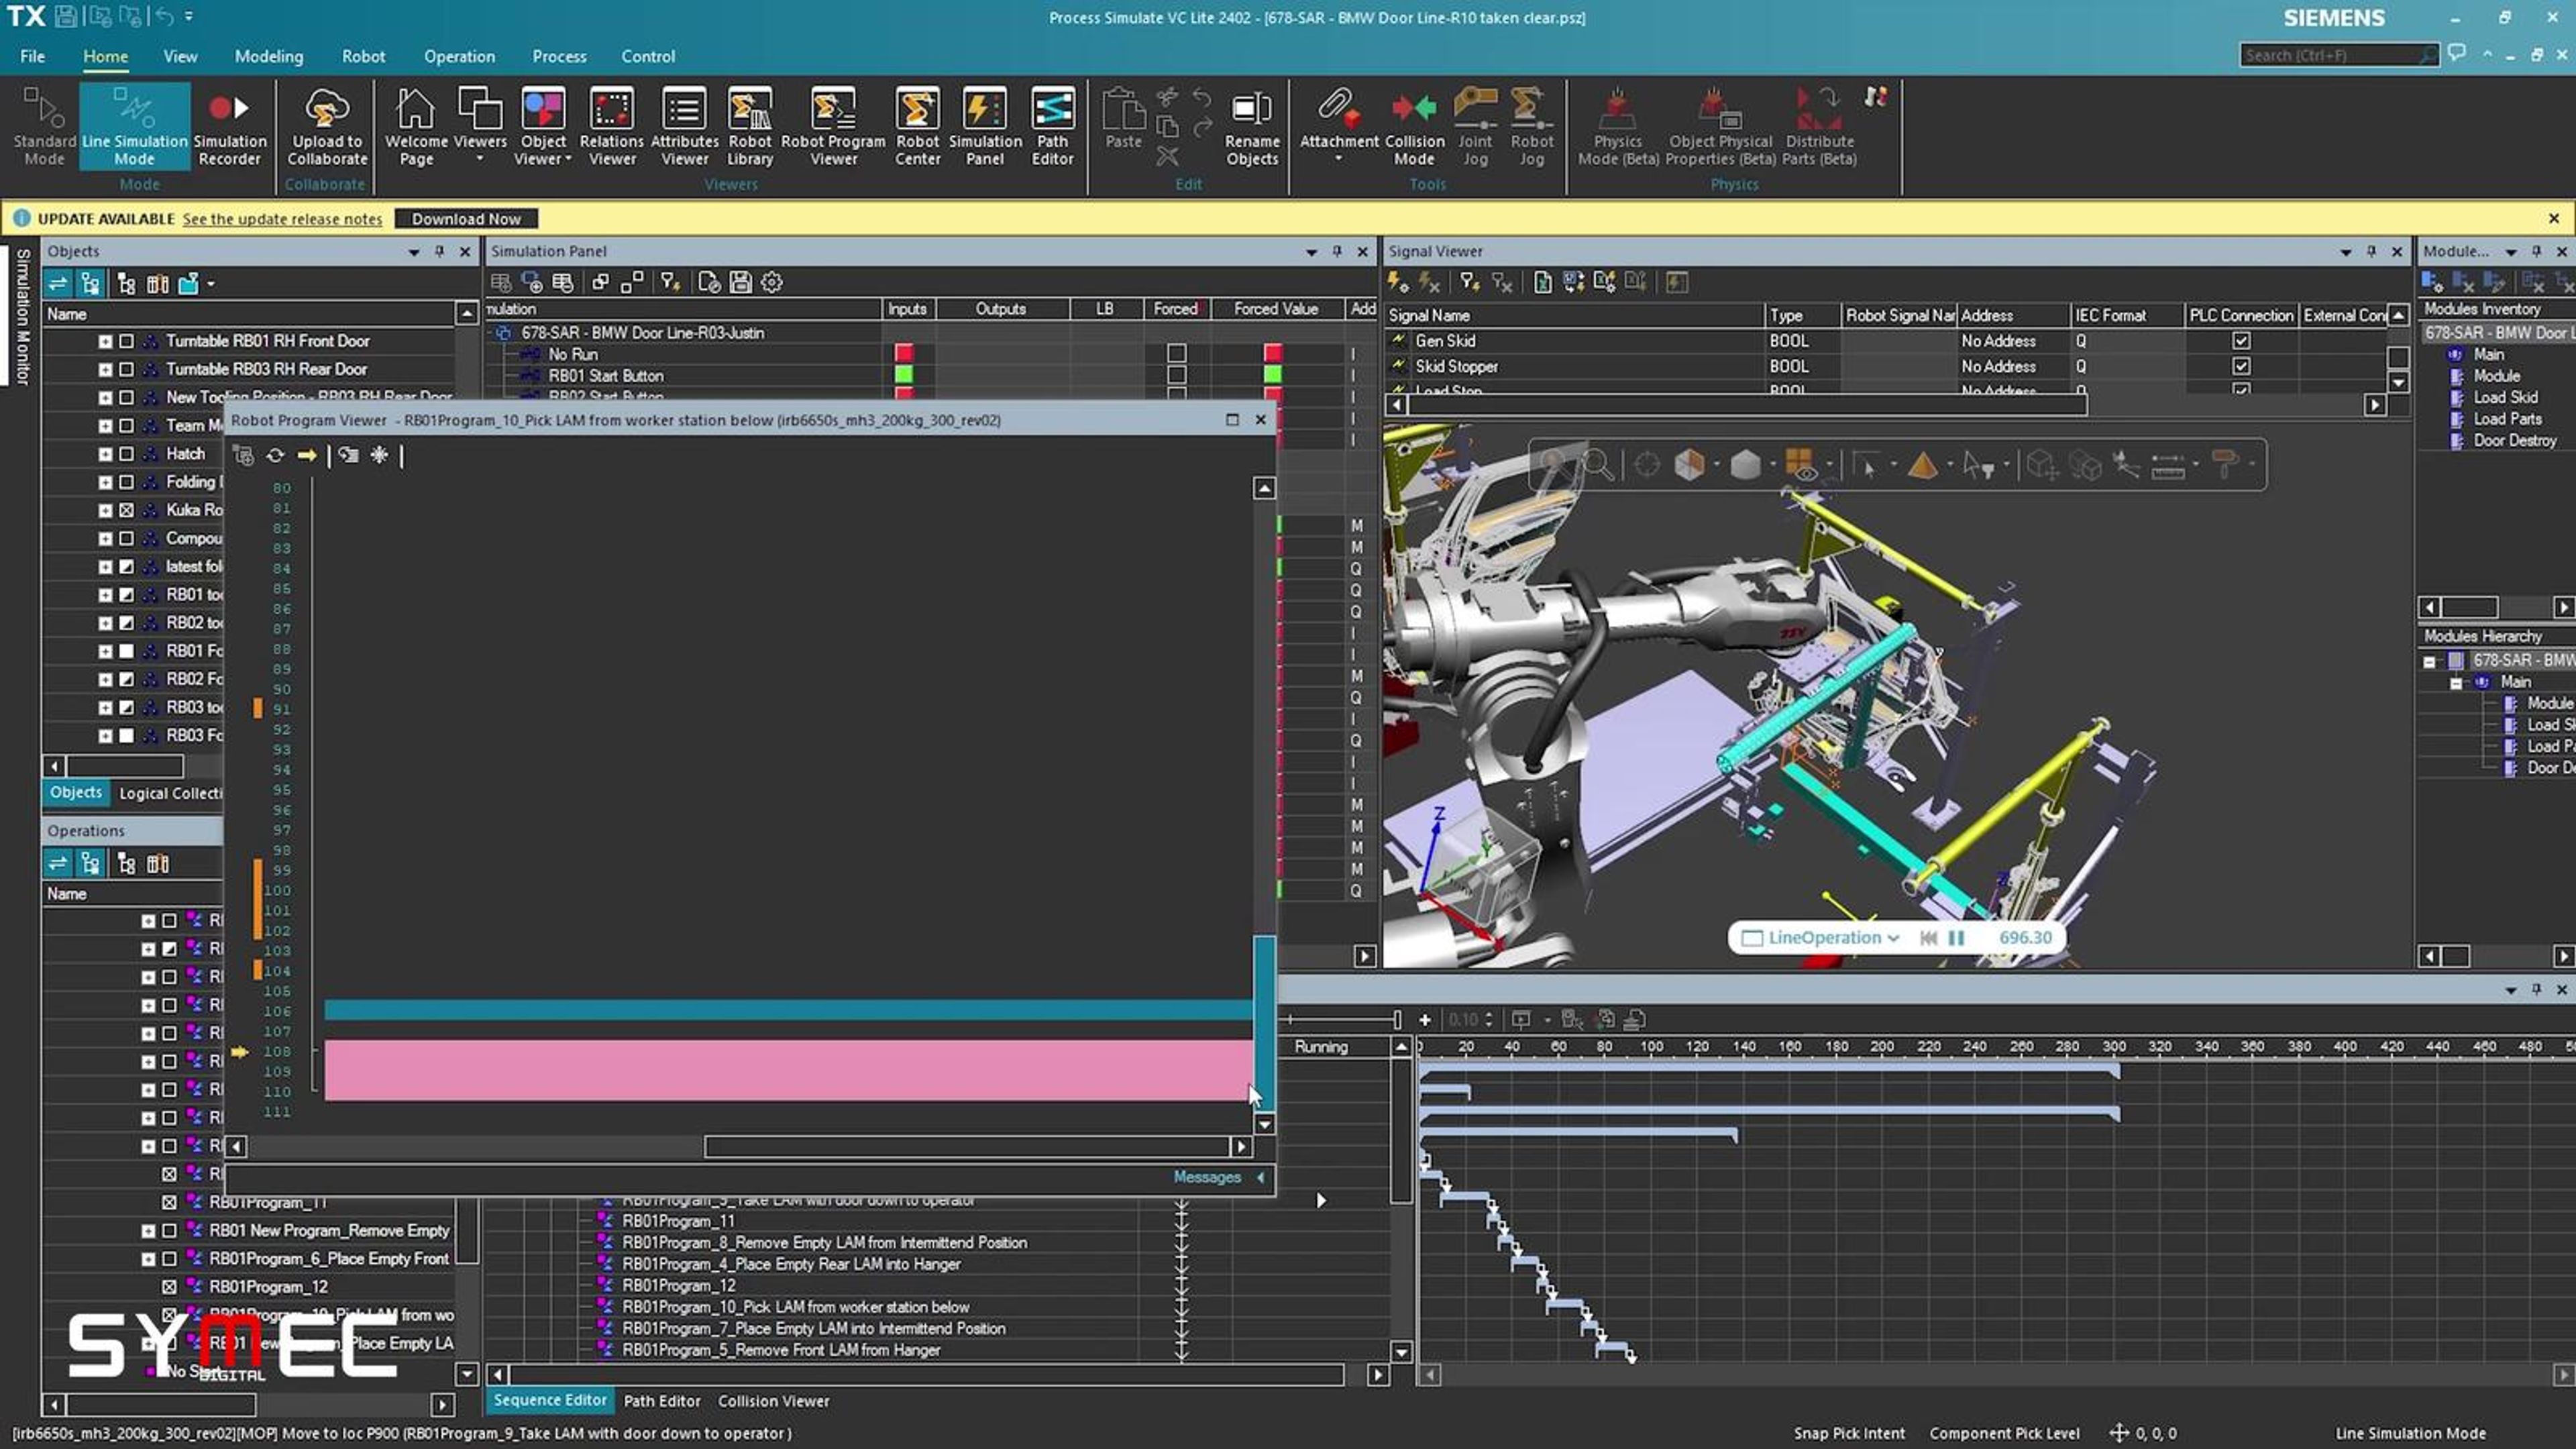Toggle PLC Connection checkbox for Skid Stopper
This screenshot has width=2576, height=1449.
click(x=2241, y=366)
